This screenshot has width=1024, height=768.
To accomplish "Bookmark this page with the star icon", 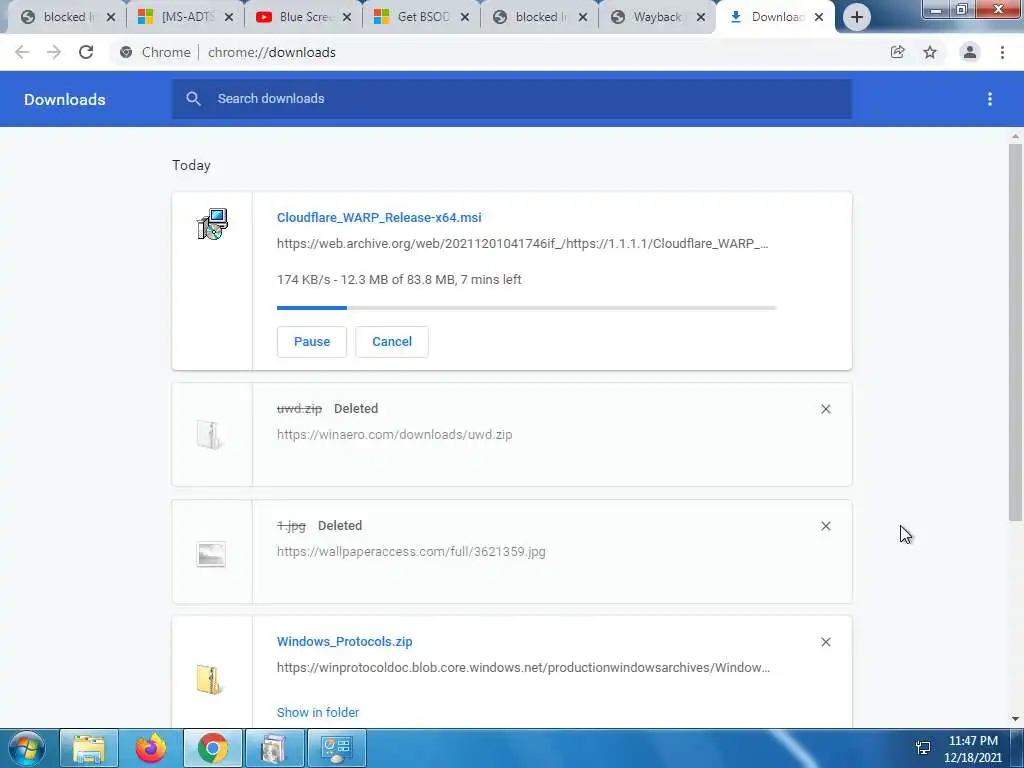I will pos(930,52).
